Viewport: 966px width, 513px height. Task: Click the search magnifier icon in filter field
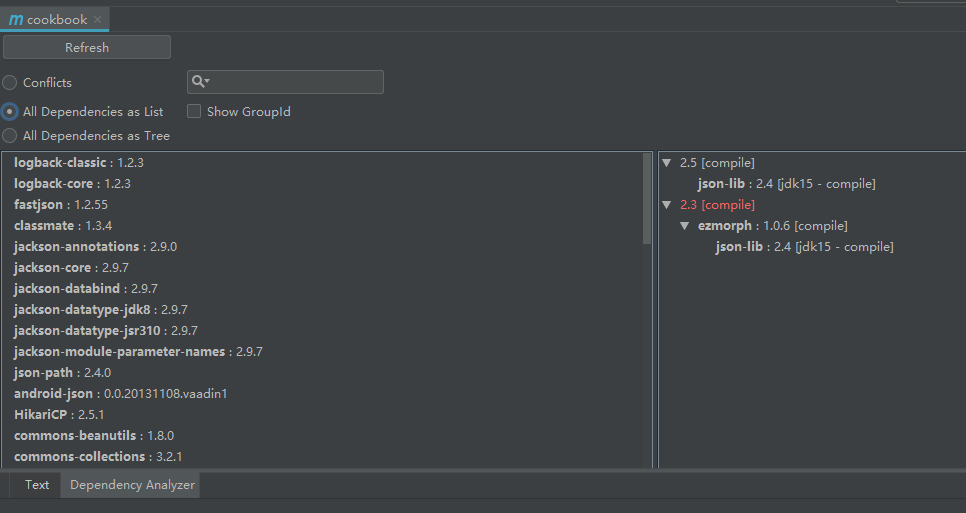point(200,81)
